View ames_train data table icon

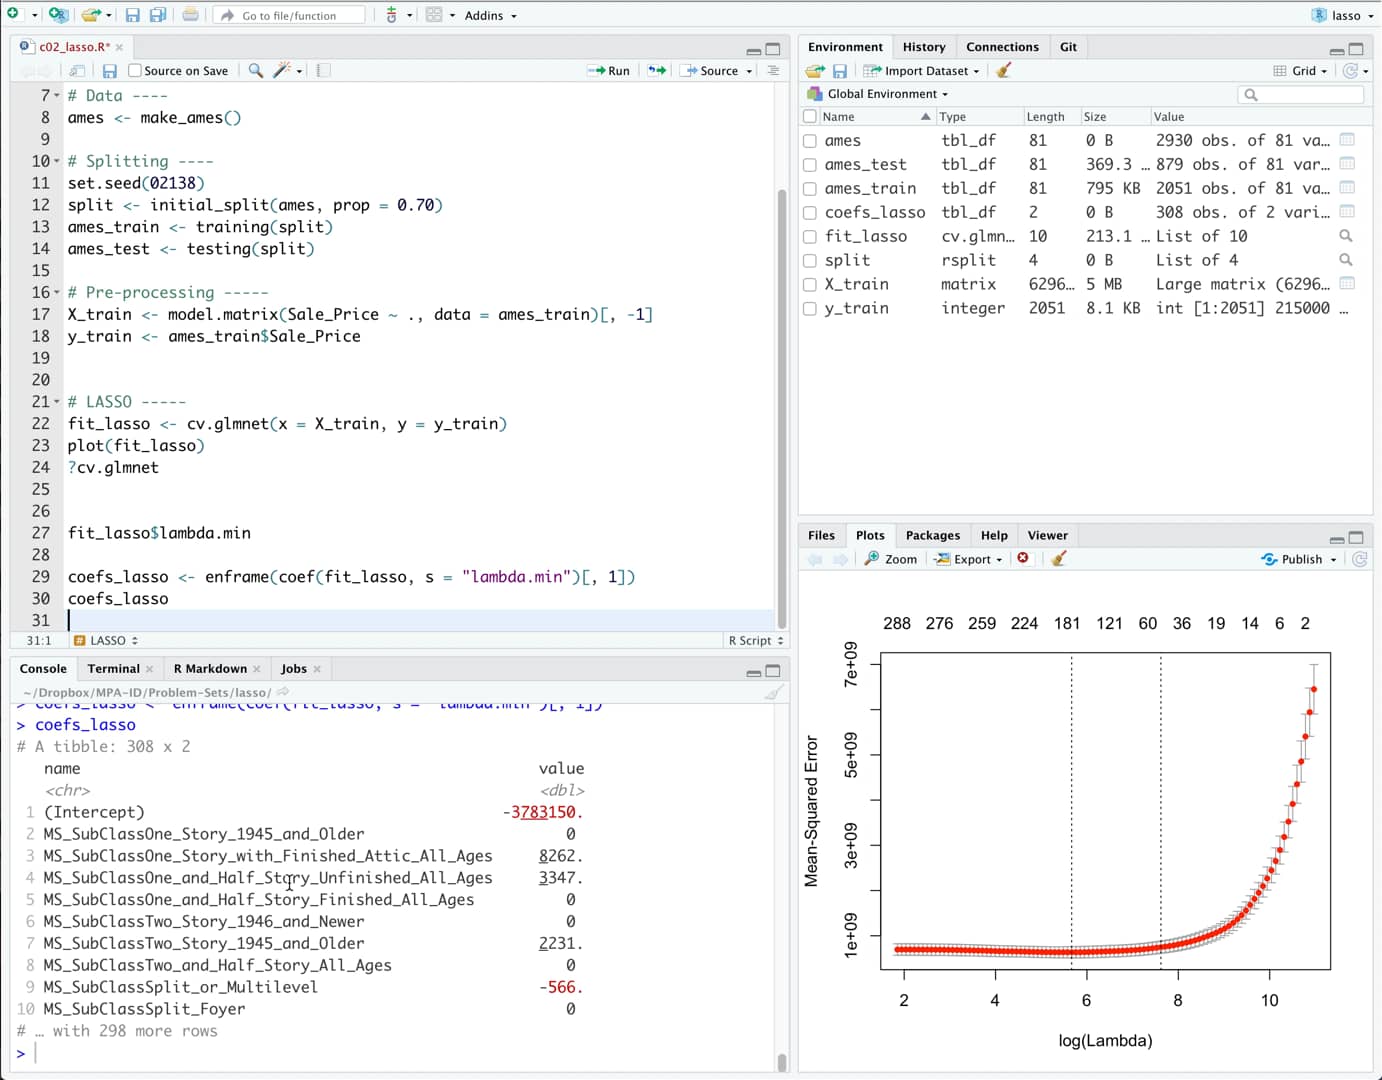(x=1347, y=188)
